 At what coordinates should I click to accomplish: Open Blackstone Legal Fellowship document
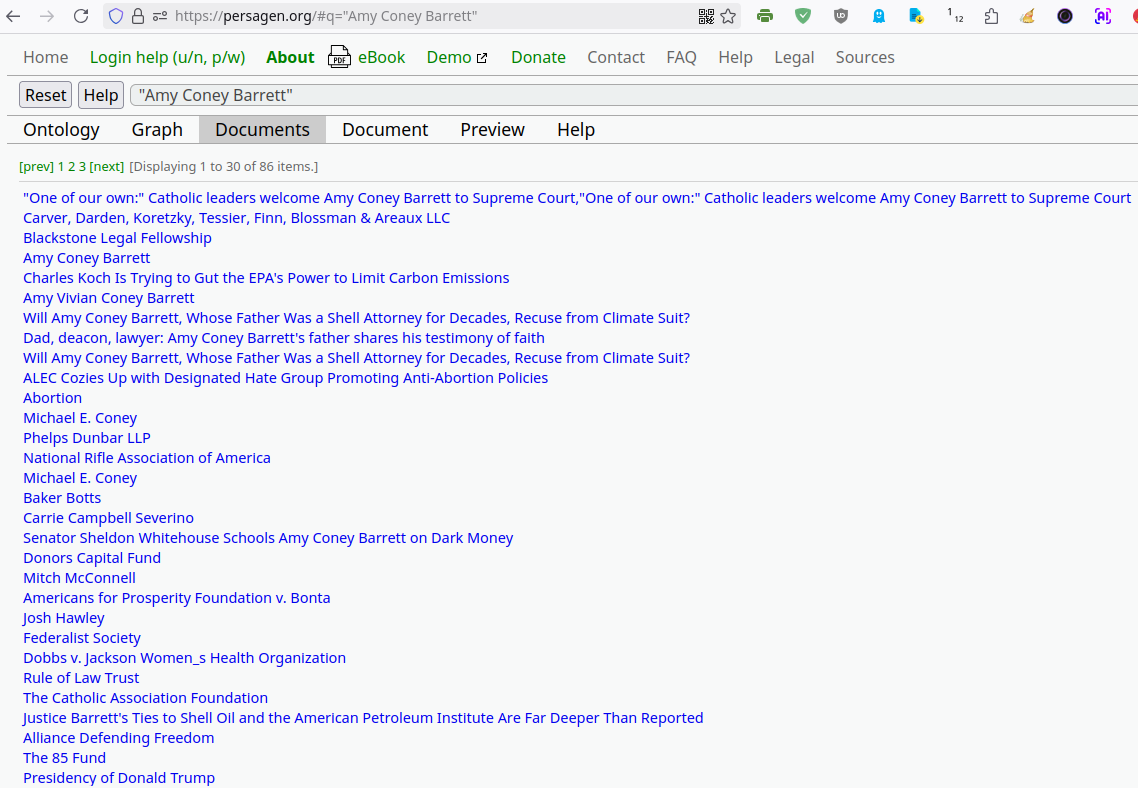pyautogui.click(x=118, y=238)
